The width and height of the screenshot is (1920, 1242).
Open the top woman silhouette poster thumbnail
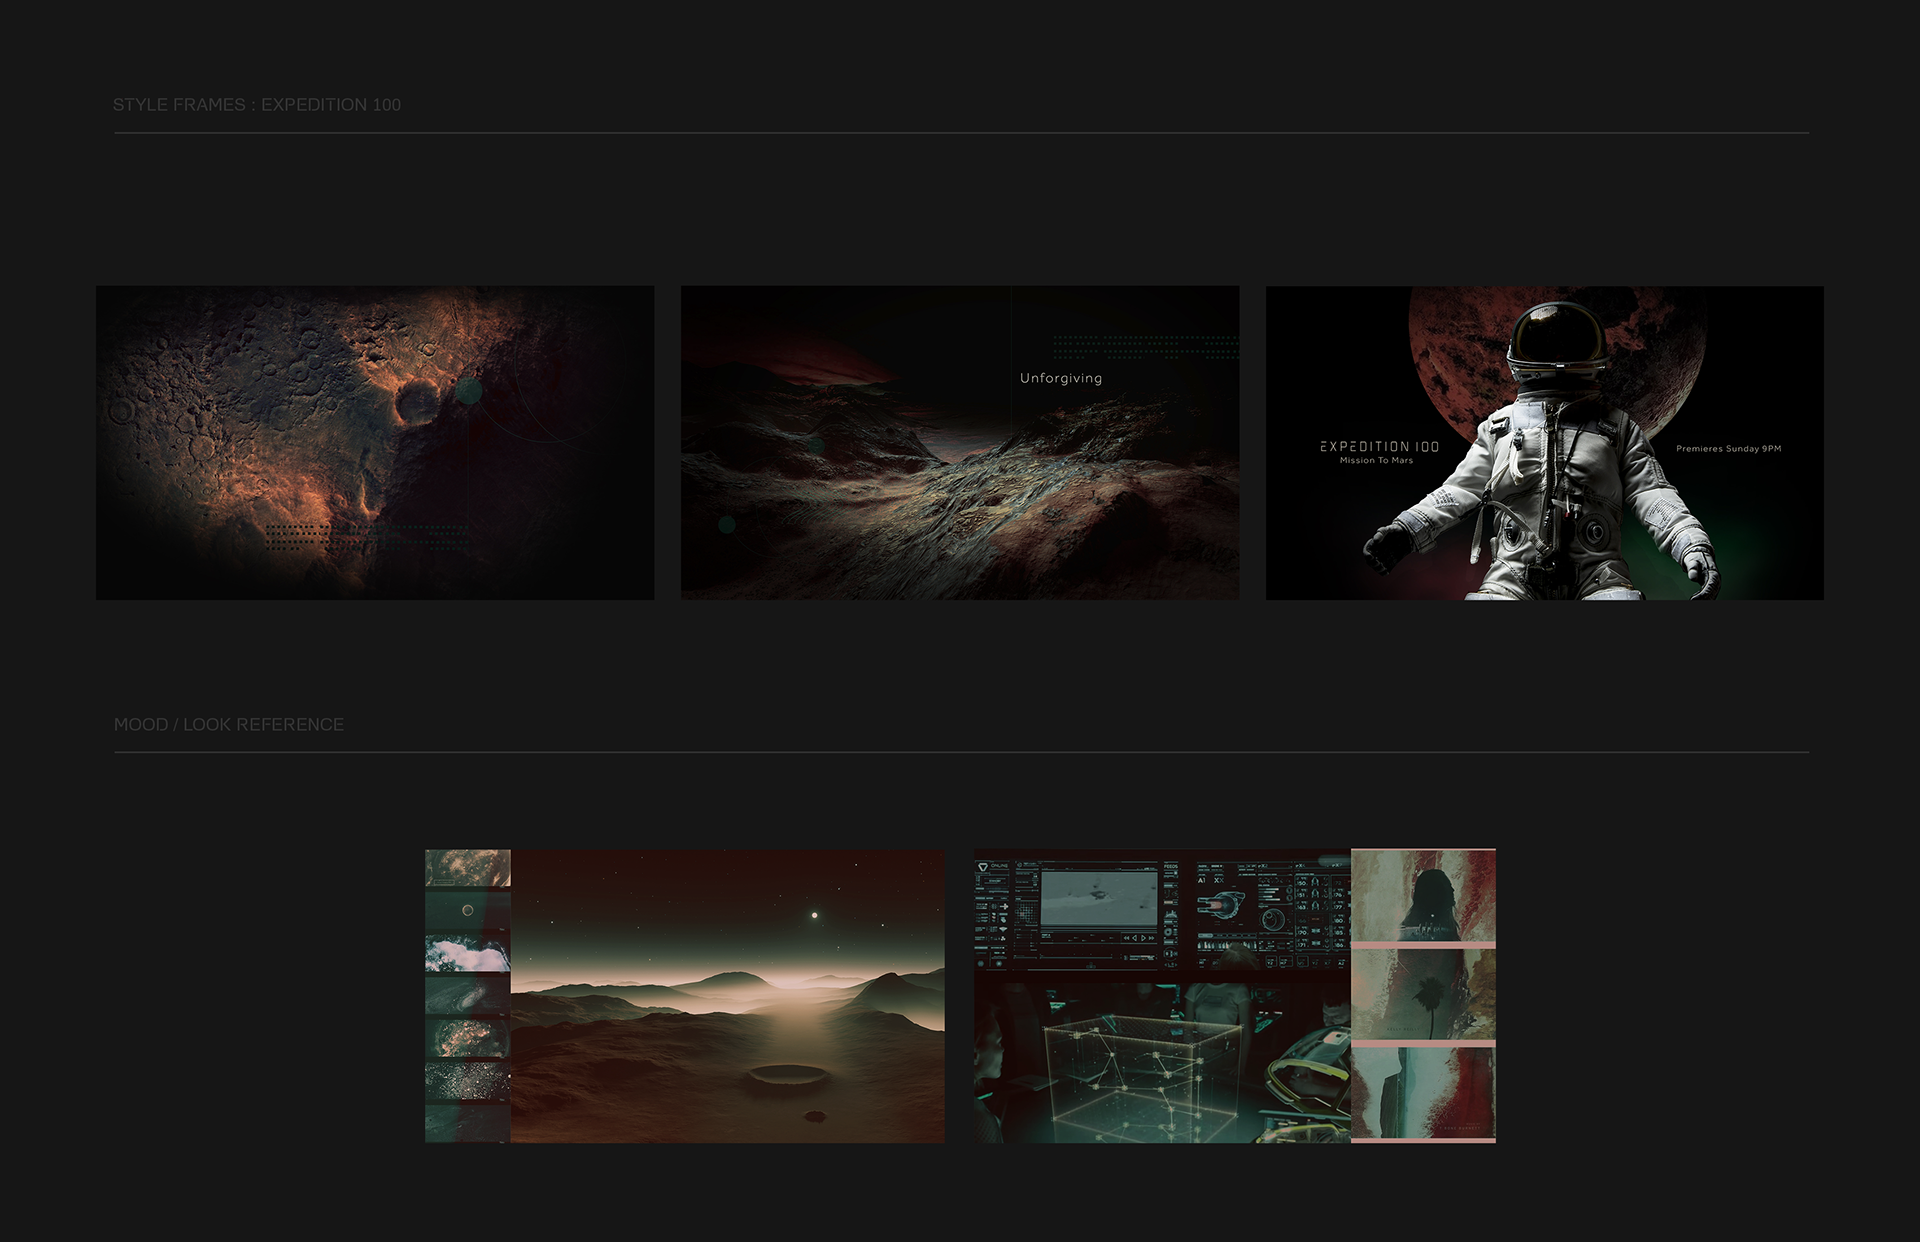pos(1423,896)
